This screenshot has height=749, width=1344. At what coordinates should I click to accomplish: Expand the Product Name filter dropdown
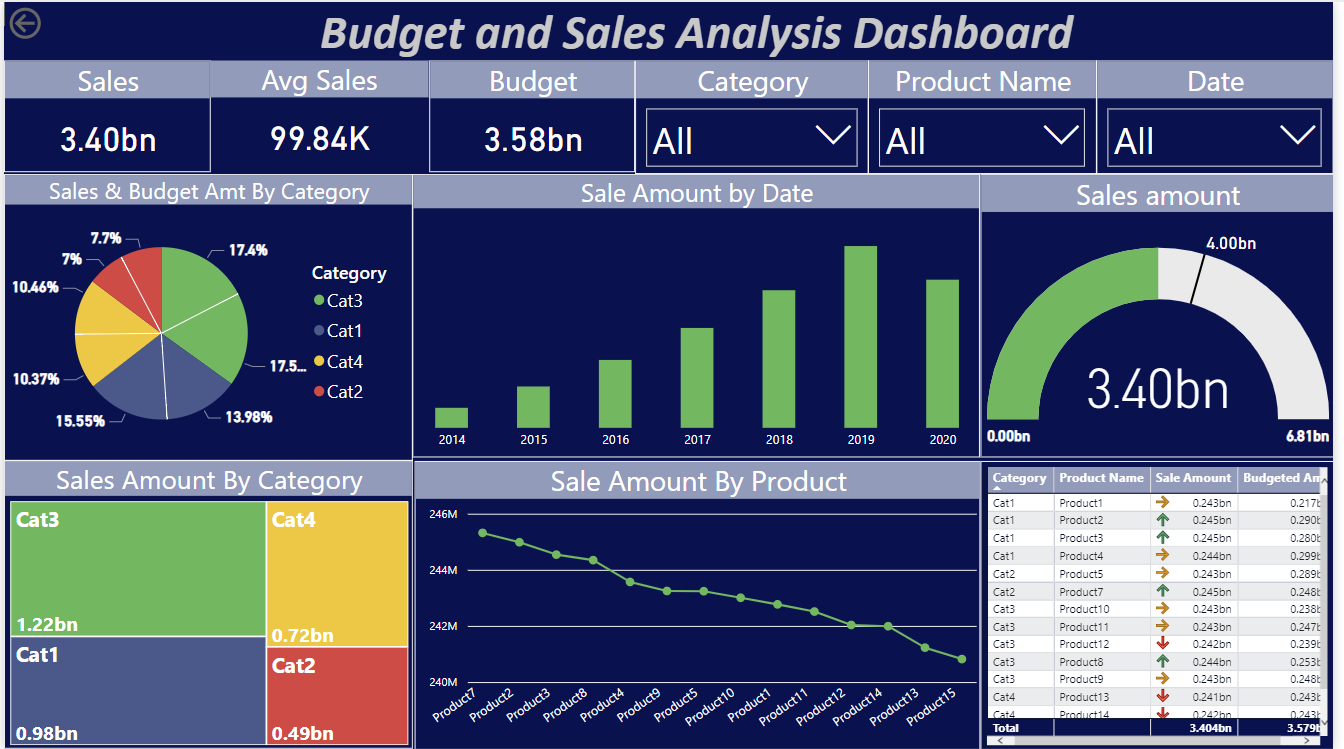pos(1060,137)
